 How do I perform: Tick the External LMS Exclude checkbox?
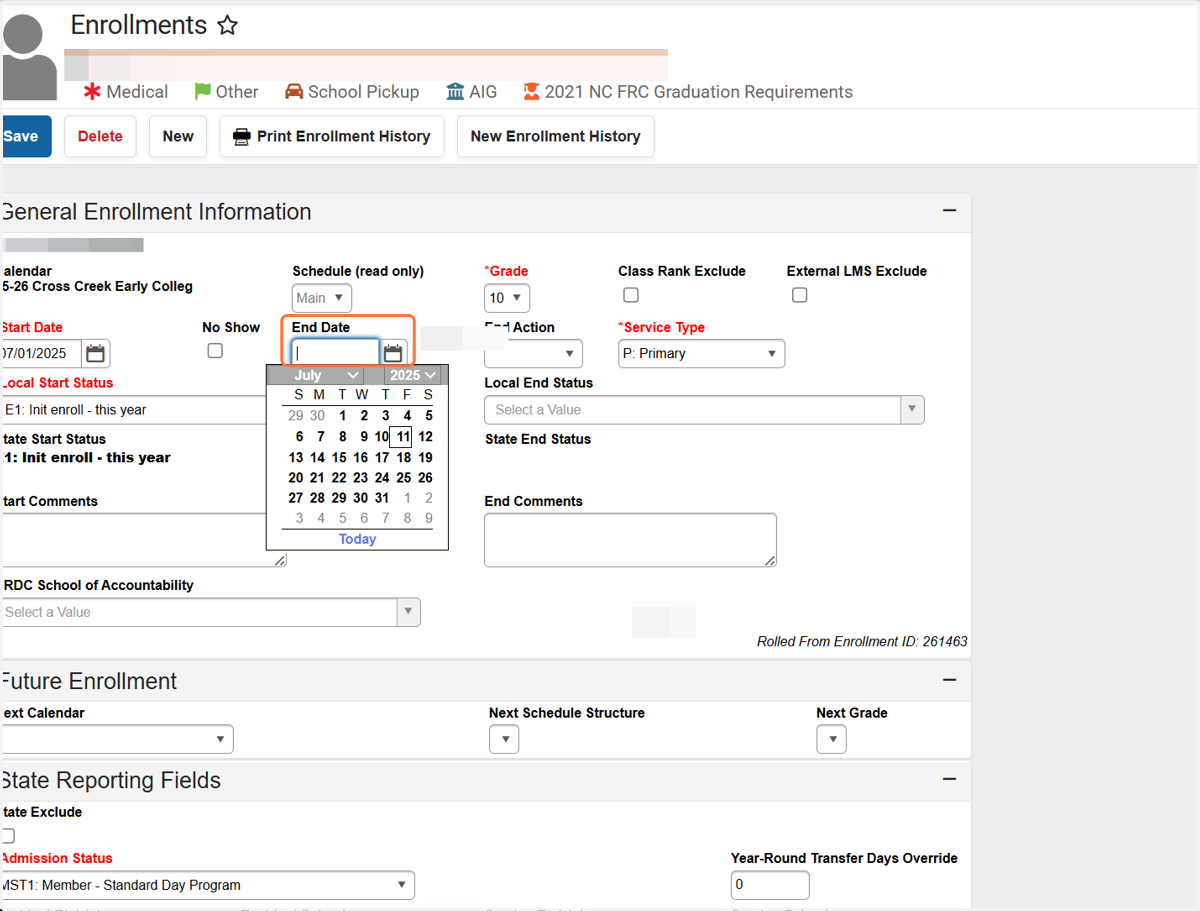799,295
